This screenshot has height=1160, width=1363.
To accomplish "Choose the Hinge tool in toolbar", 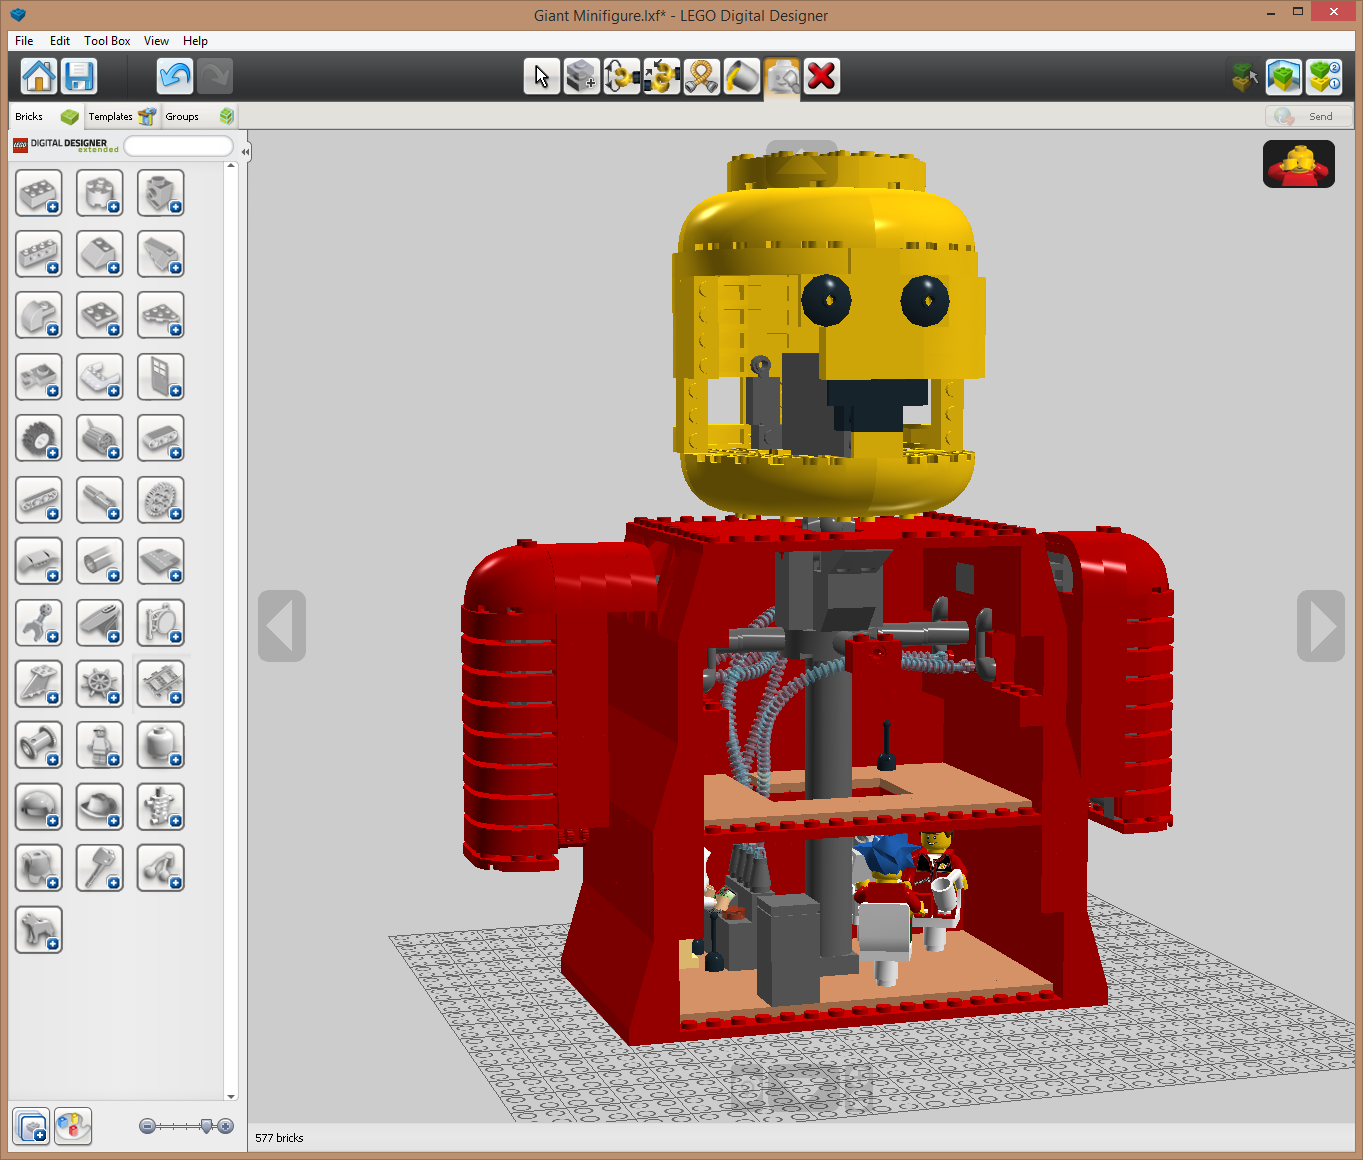I will click(x=621, y=77).
